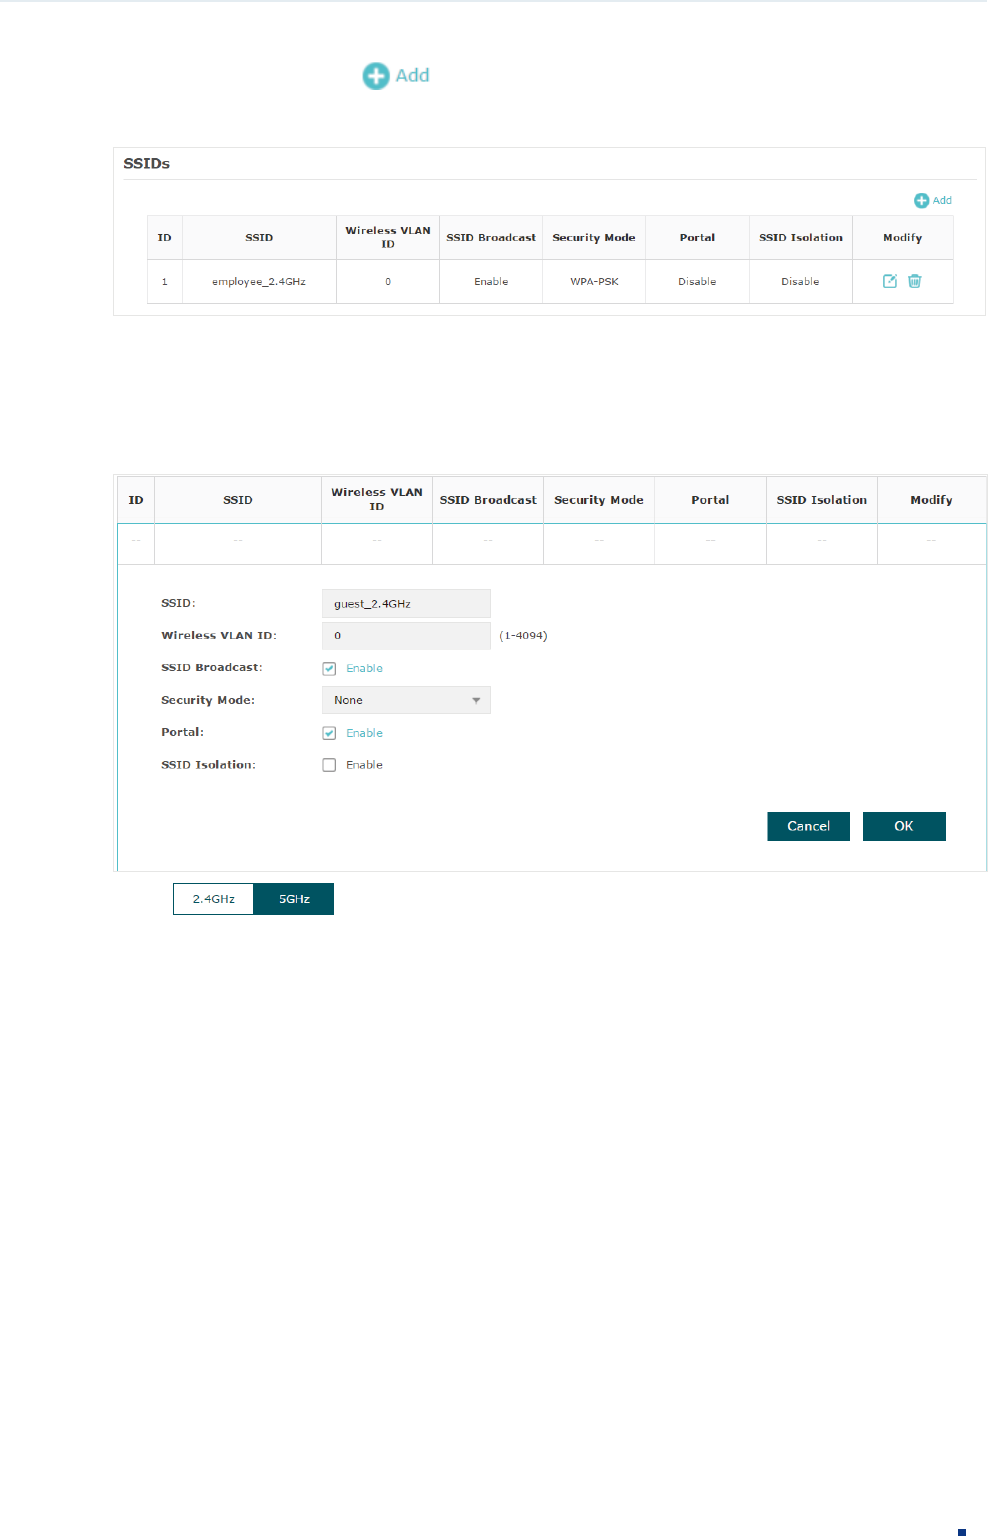Toggle SSID Broadcast Enable checkbox
Viewport: 988px width, 1538px height.
click(329, 668)
